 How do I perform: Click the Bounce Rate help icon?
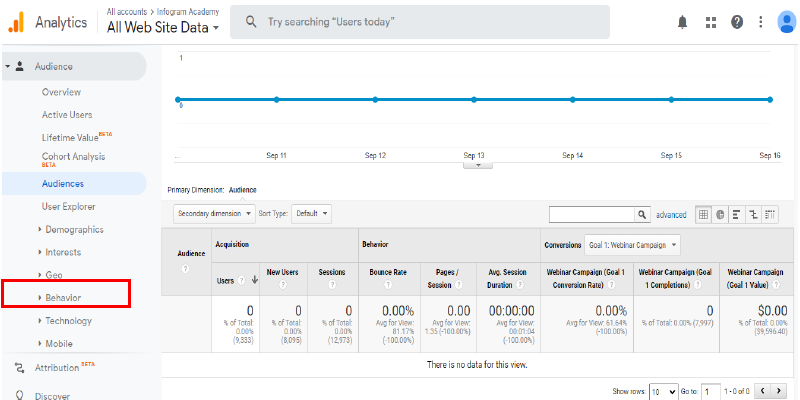(x=388, y=285)
